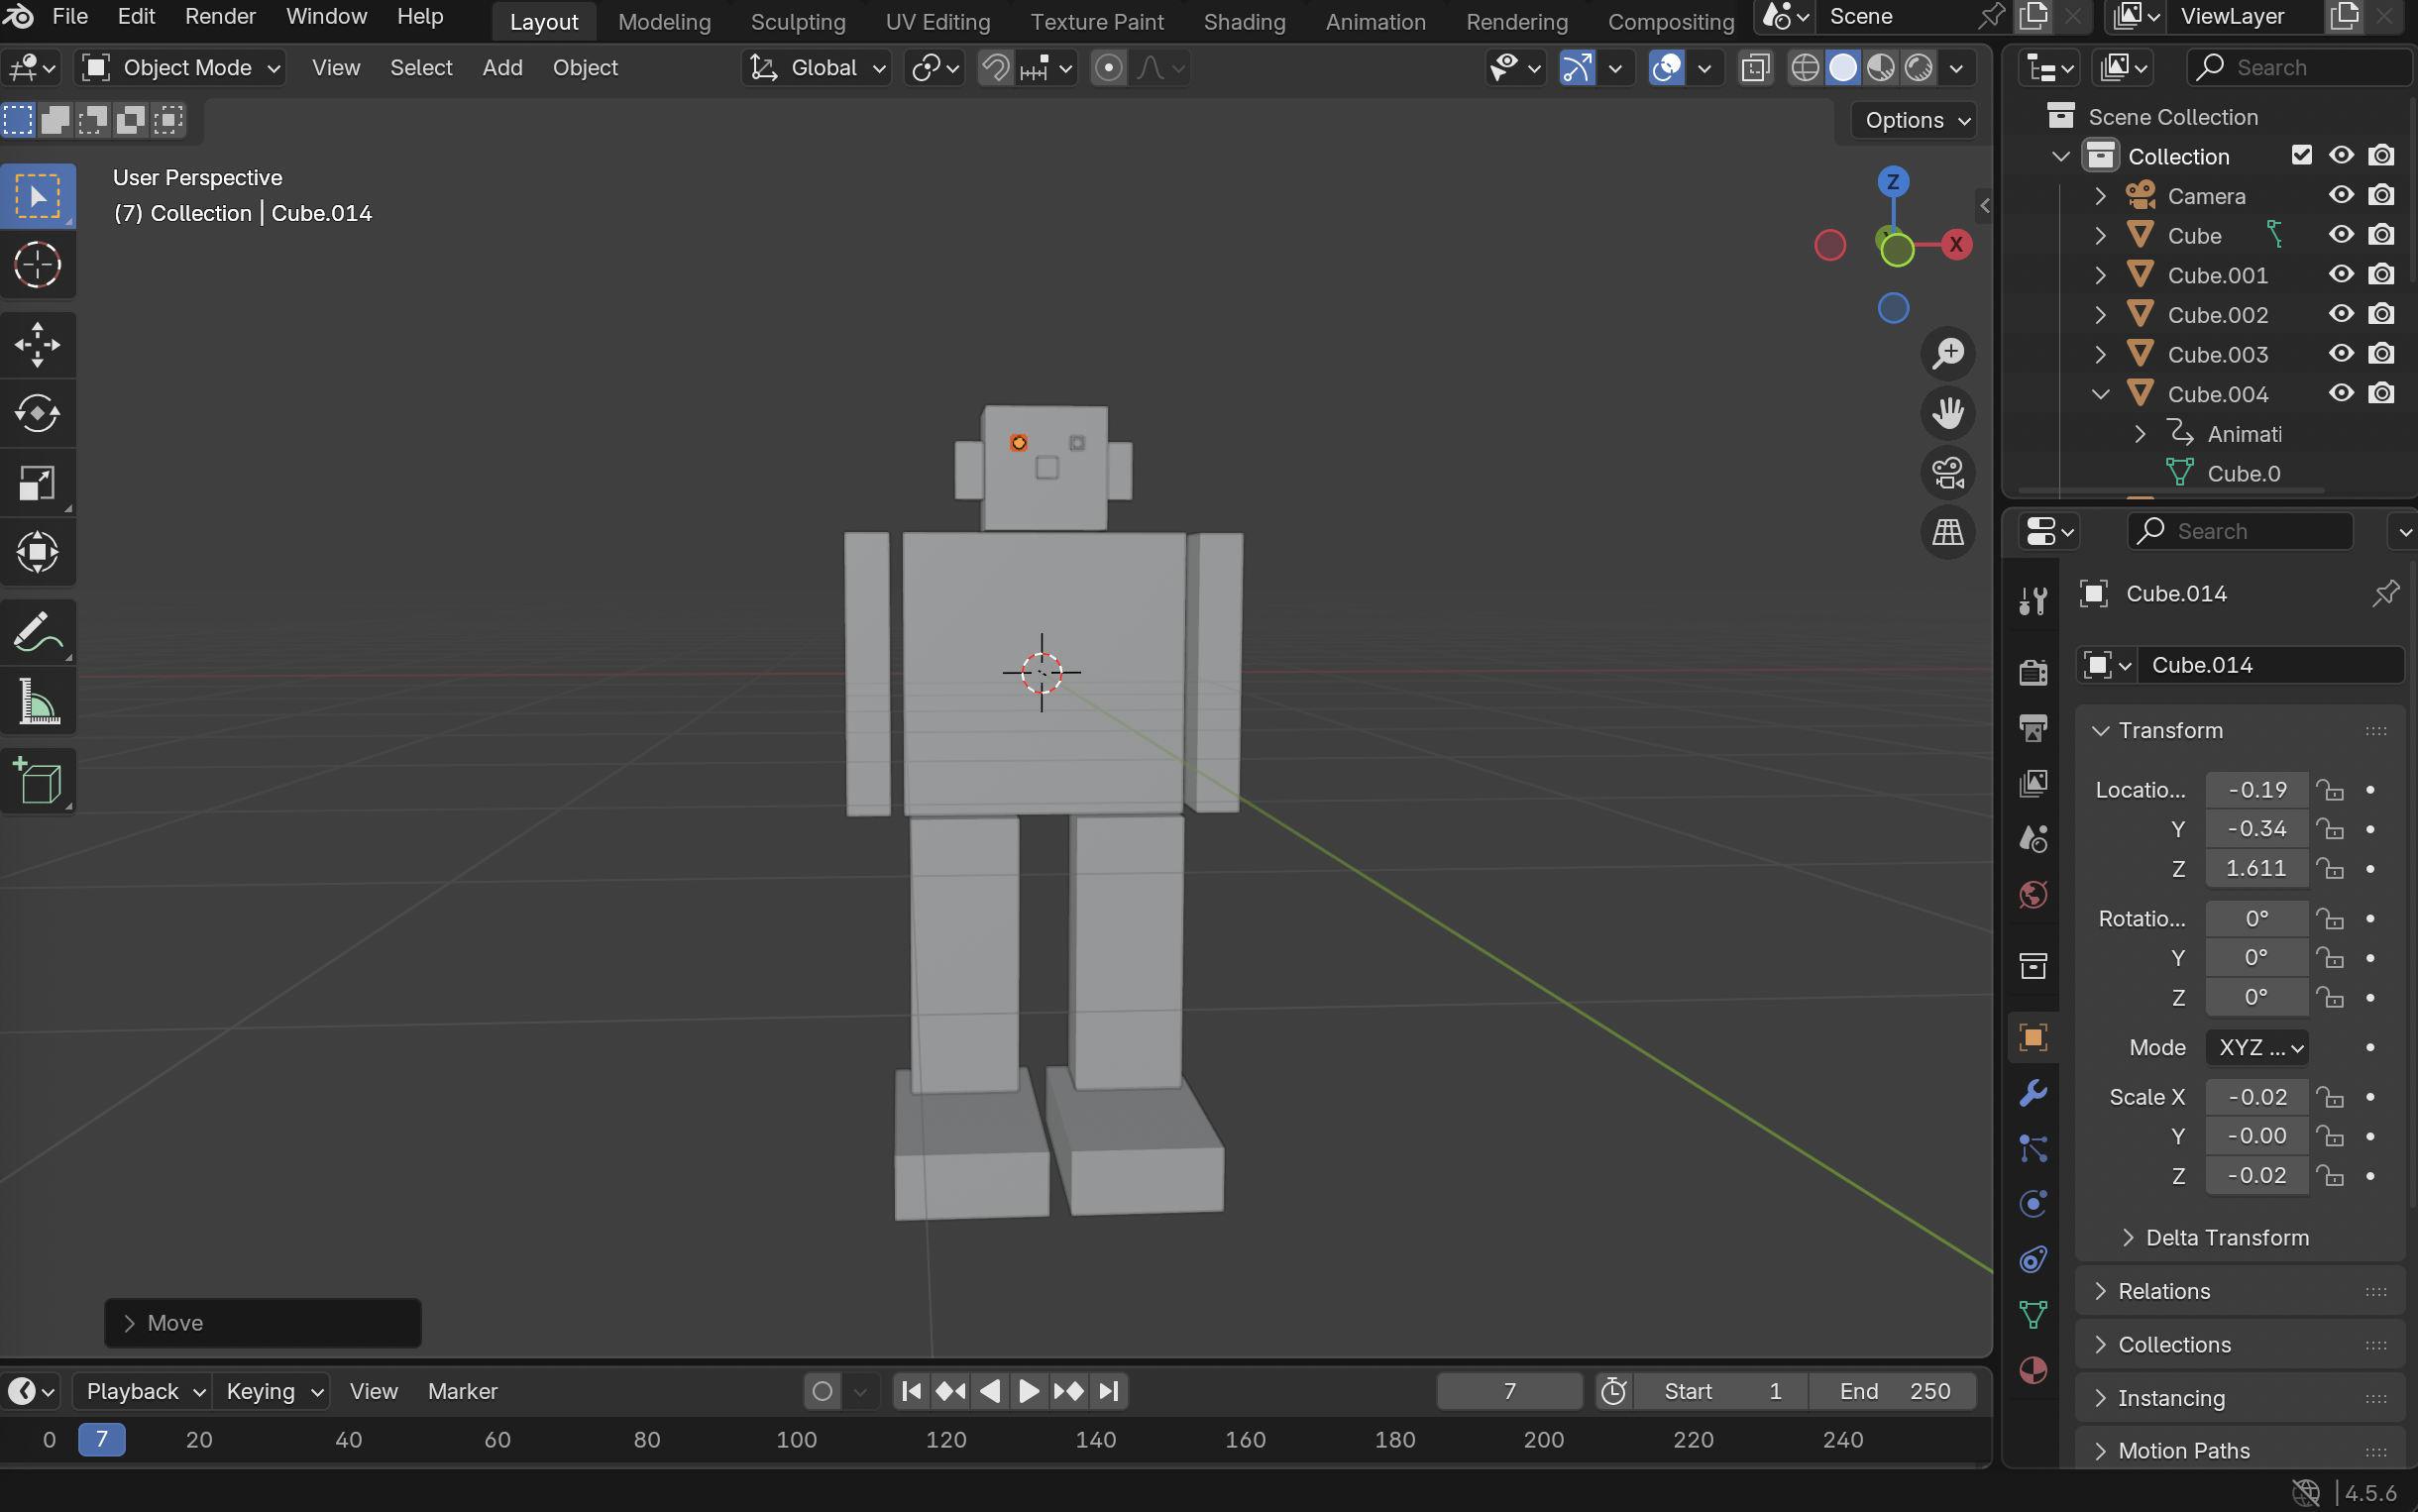Expand the Relations panel

click(2163, 1291)
